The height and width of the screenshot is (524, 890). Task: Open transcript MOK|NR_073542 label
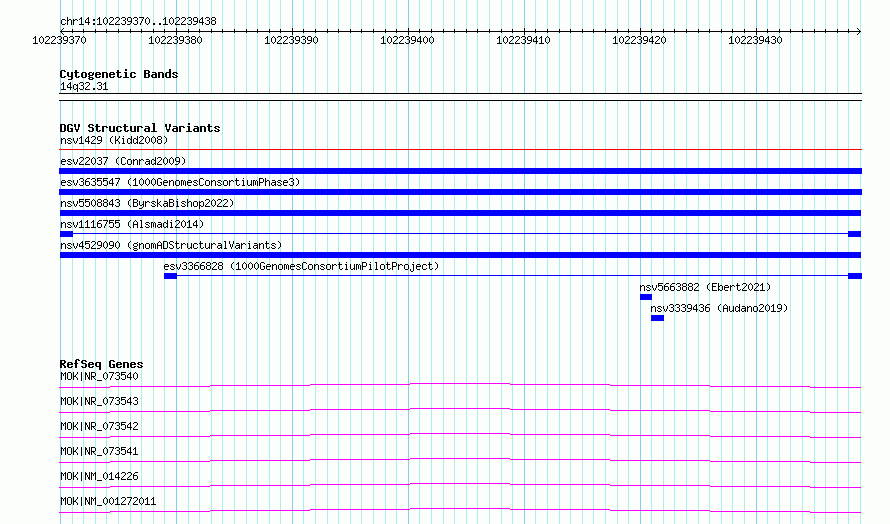(x=99, y=426)
